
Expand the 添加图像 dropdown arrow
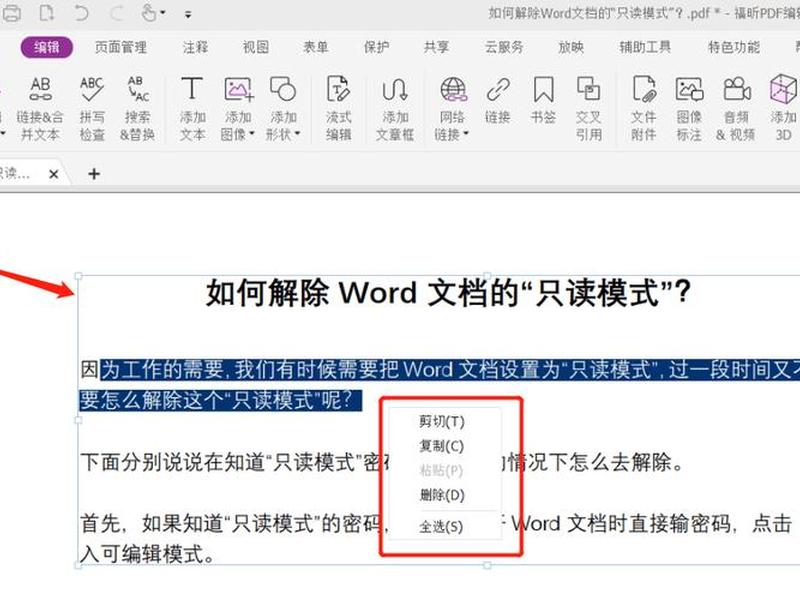pyautogui.click(x=252, y=134)
